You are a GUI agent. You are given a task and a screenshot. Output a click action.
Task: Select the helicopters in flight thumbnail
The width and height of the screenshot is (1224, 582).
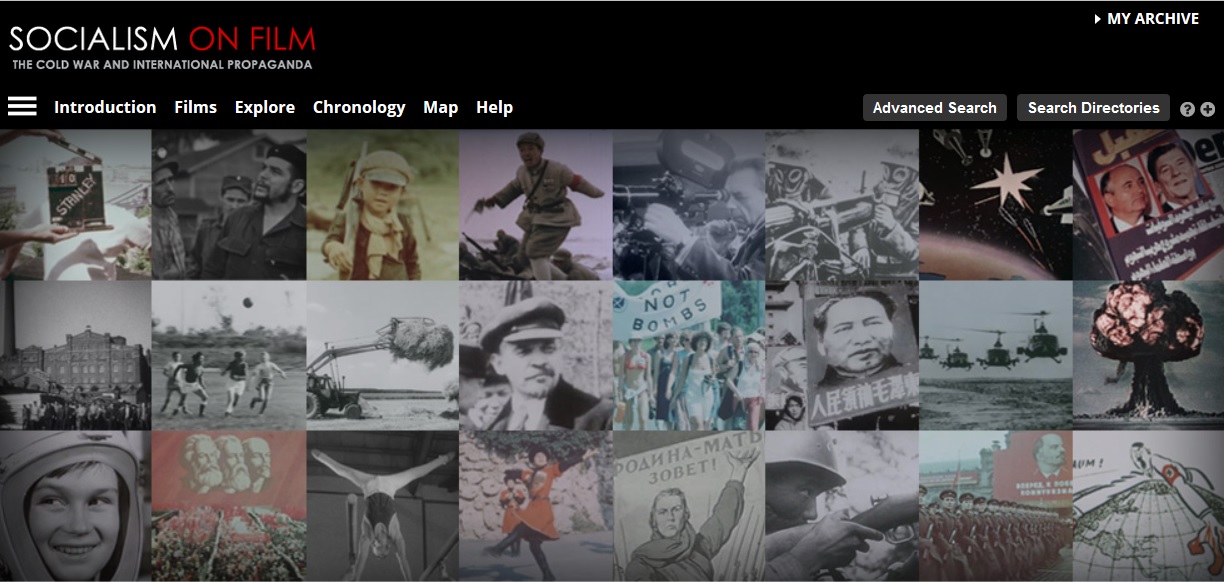995,355
